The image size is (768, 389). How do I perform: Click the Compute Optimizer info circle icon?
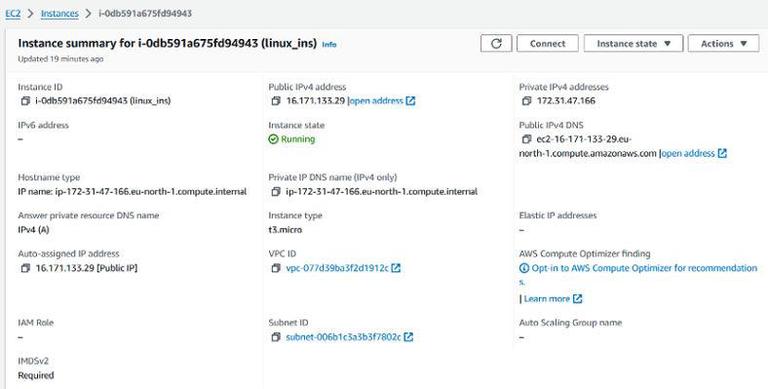[x=524, y=268]
